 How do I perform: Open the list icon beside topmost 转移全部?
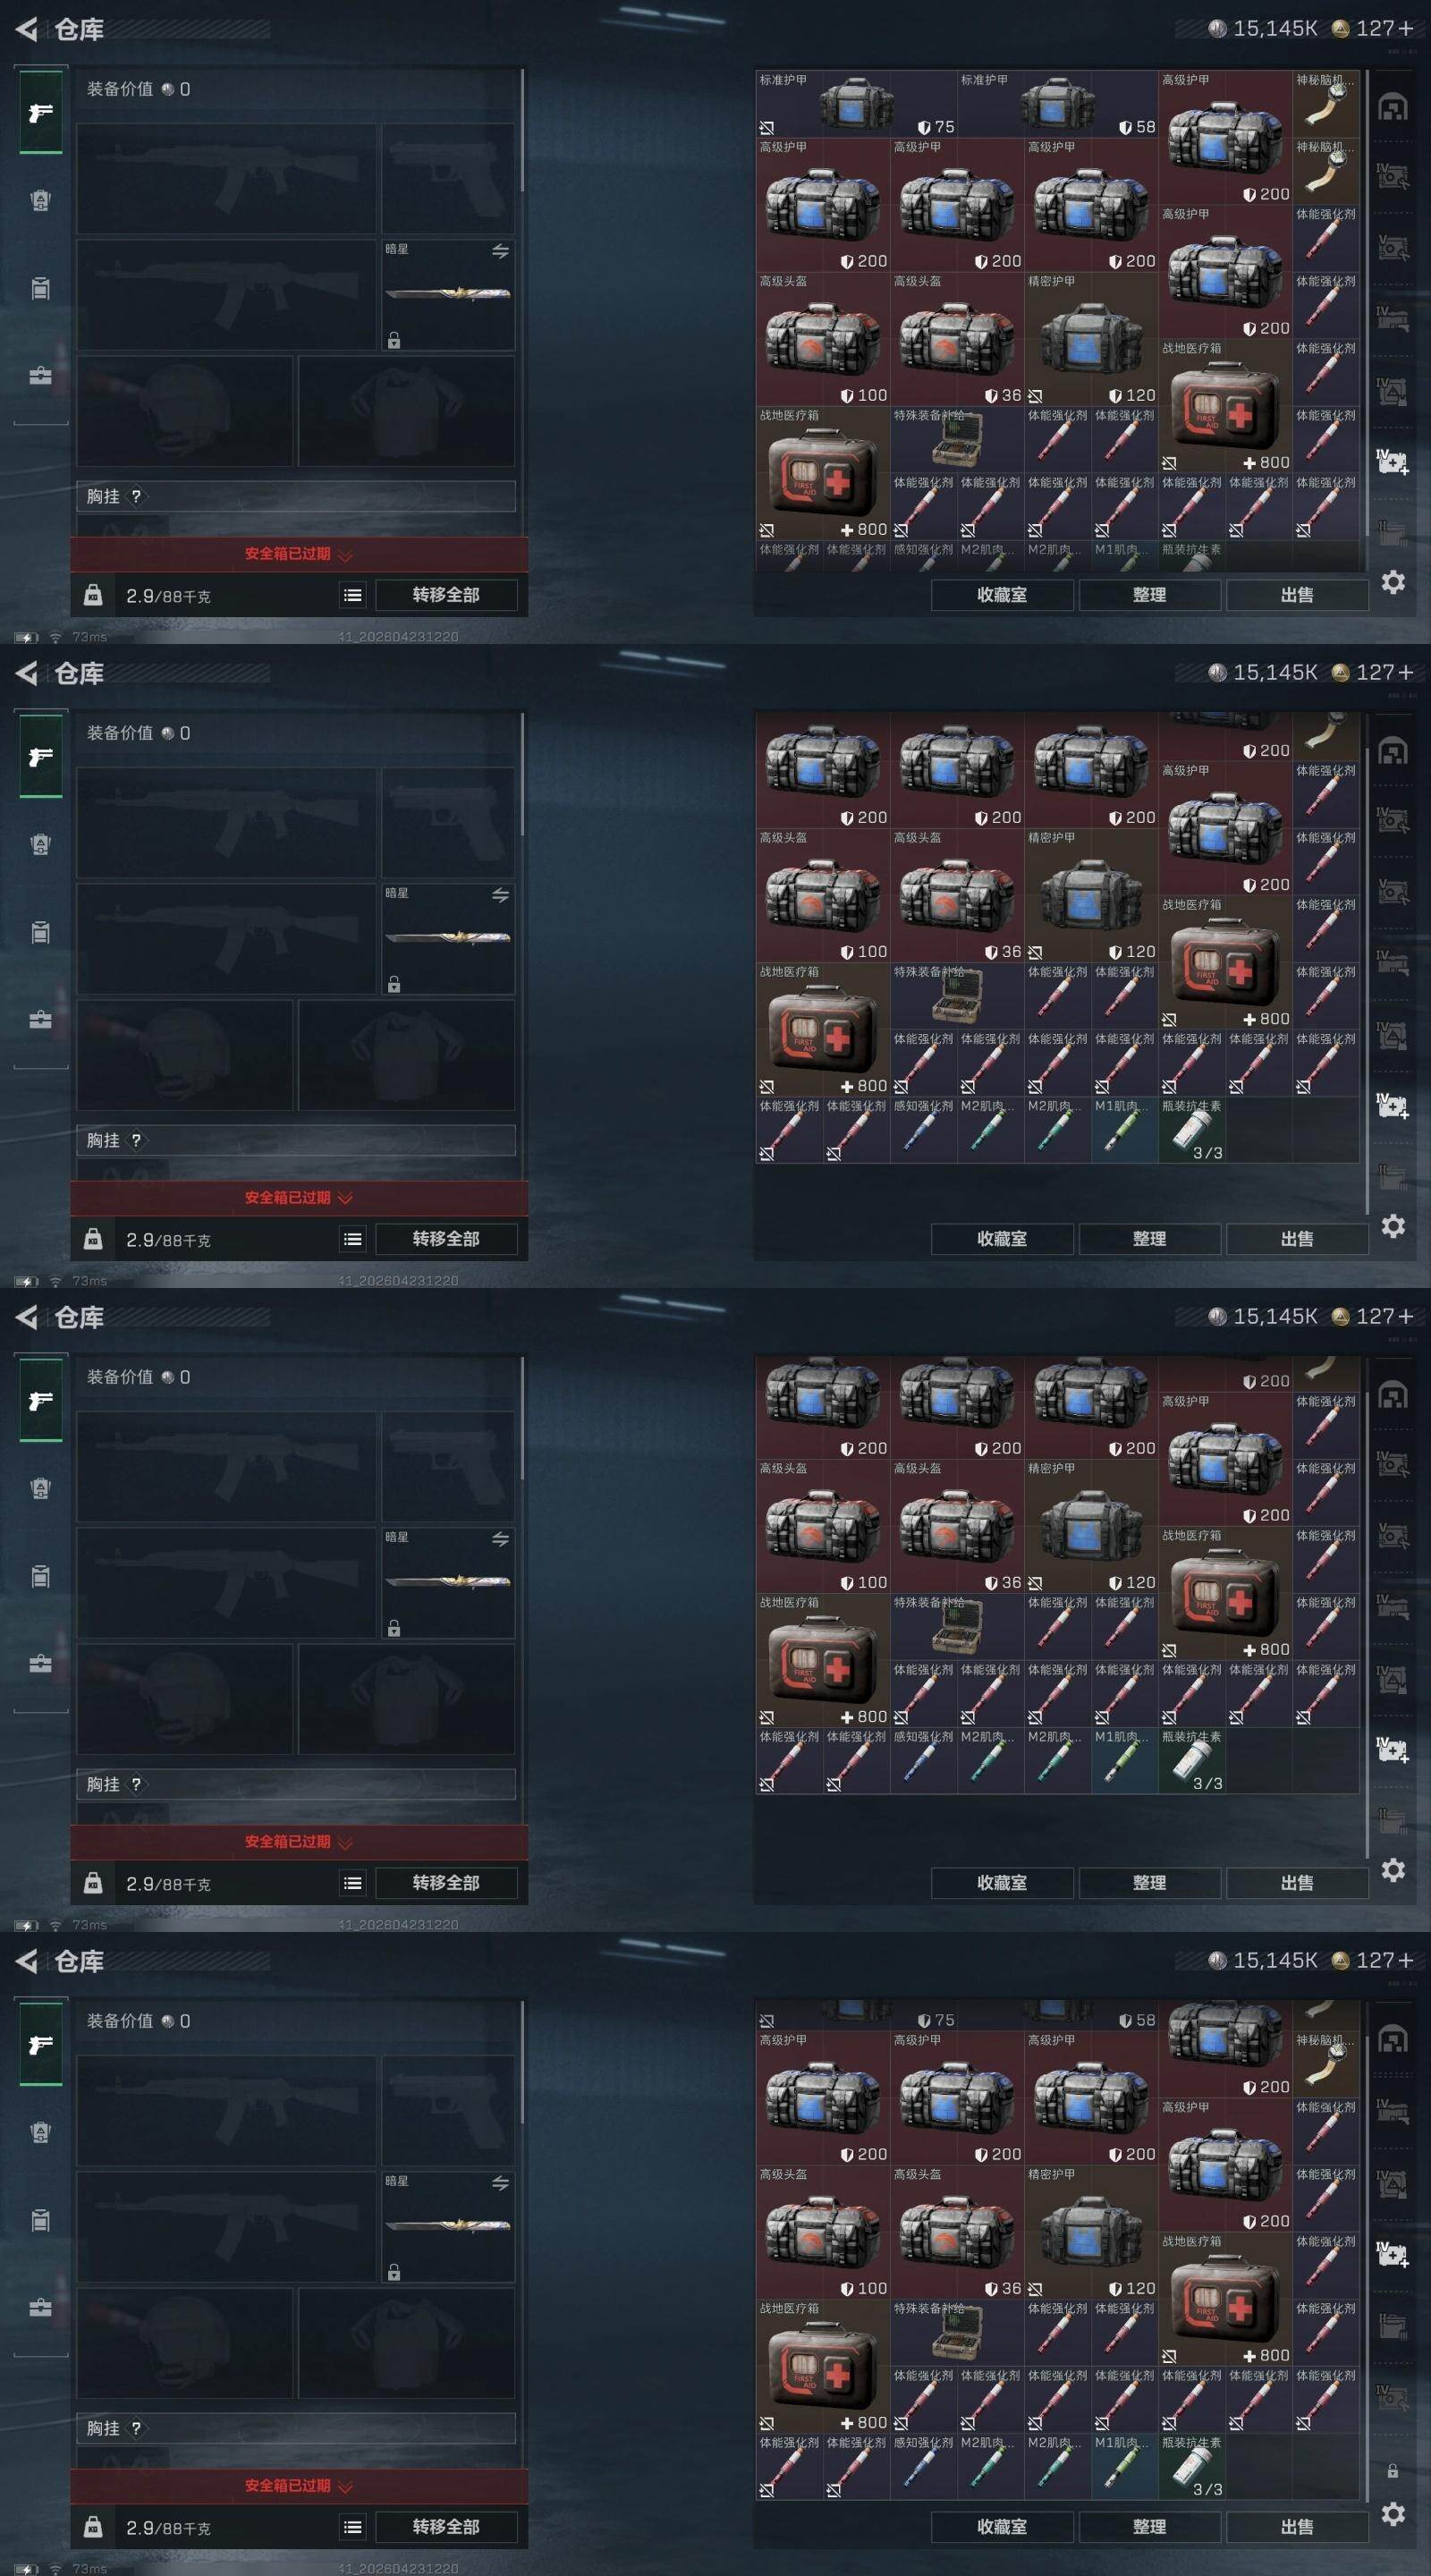[352, 595]
